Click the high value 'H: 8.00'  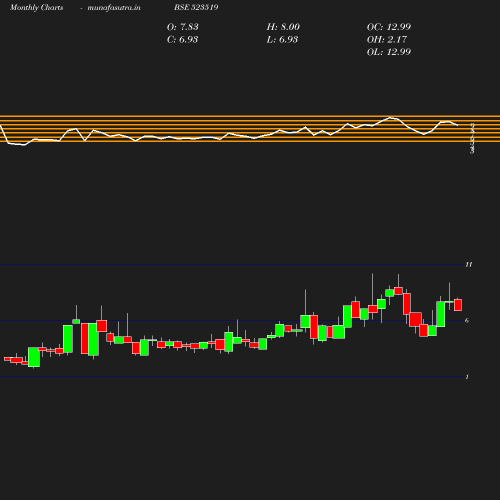(x=283, y=27)
